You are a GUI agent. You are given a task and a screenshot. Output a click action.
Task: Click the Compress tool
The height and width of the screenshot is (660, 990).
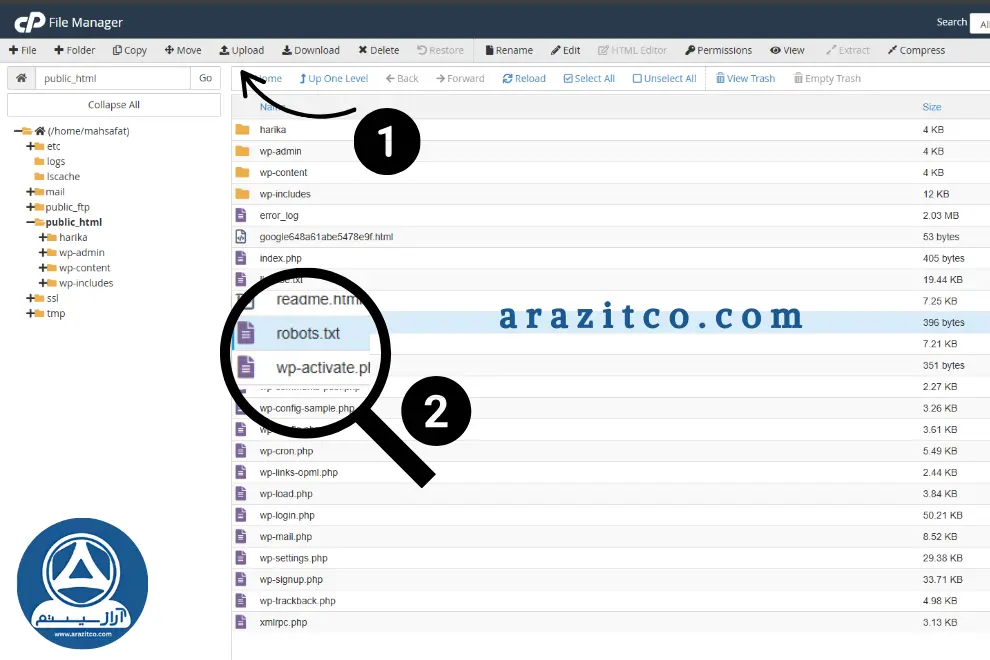click(916, 50)
